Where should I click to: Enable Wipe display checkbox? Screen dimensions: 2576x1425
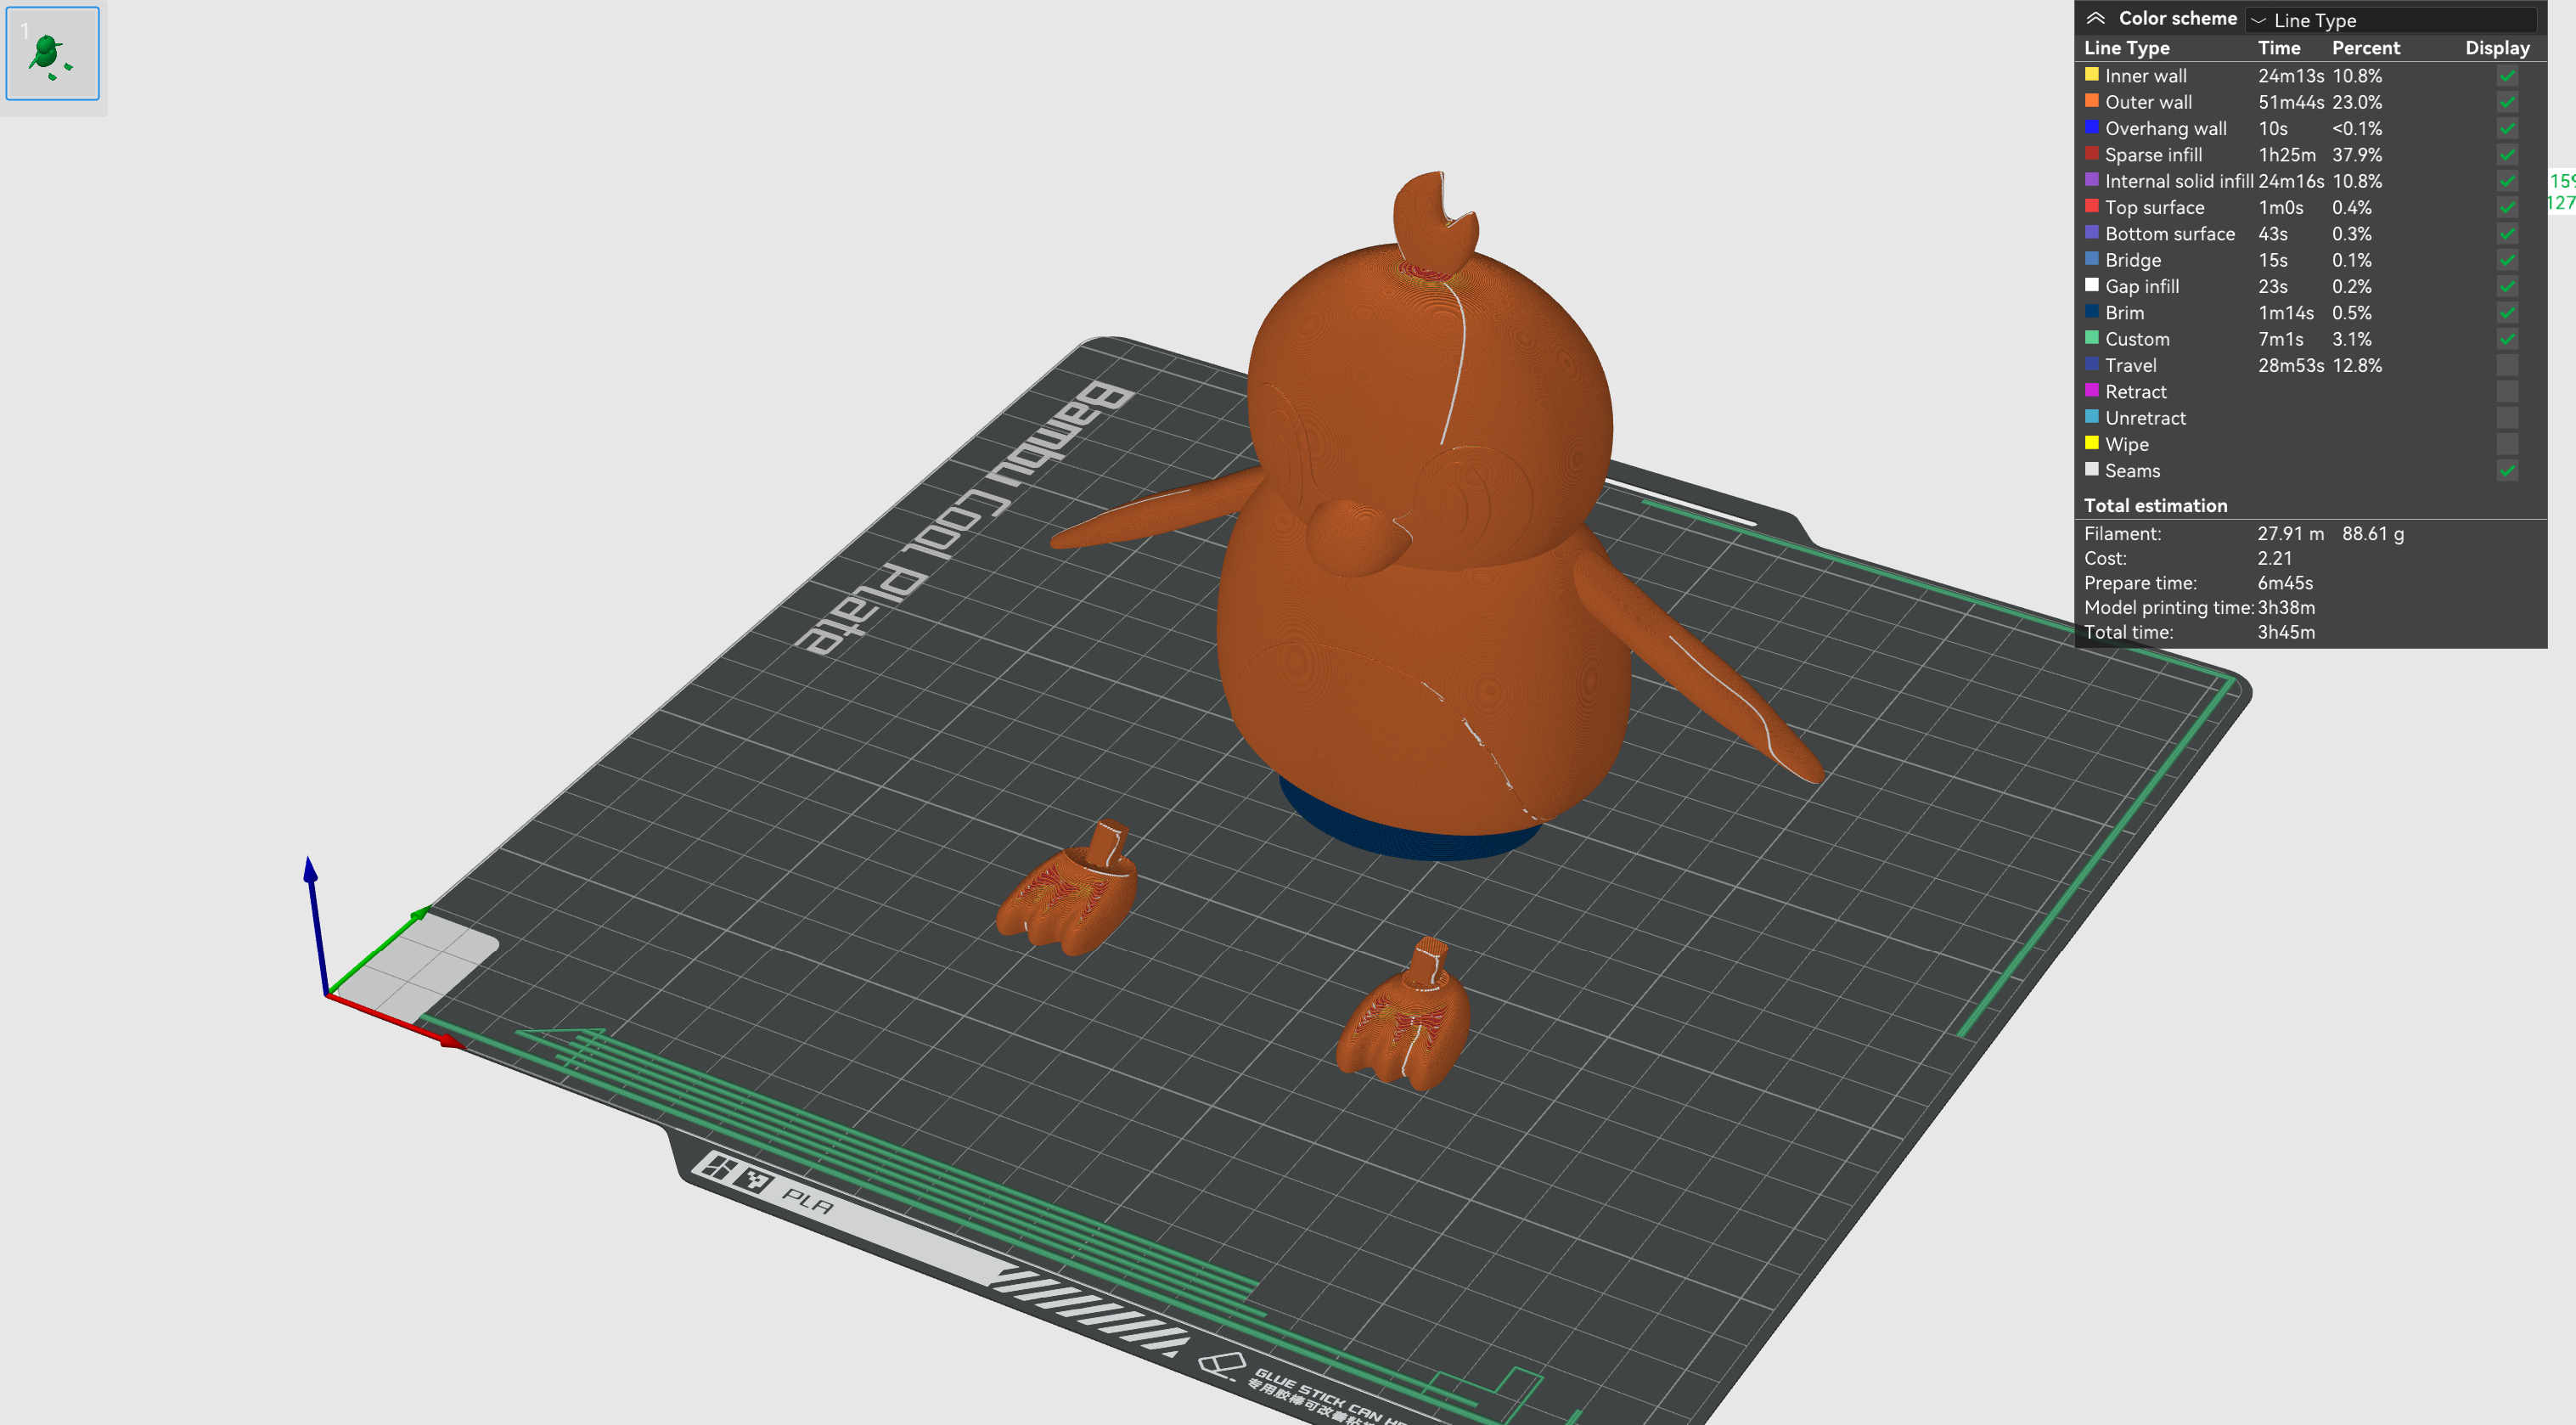tap(2507, 445)
